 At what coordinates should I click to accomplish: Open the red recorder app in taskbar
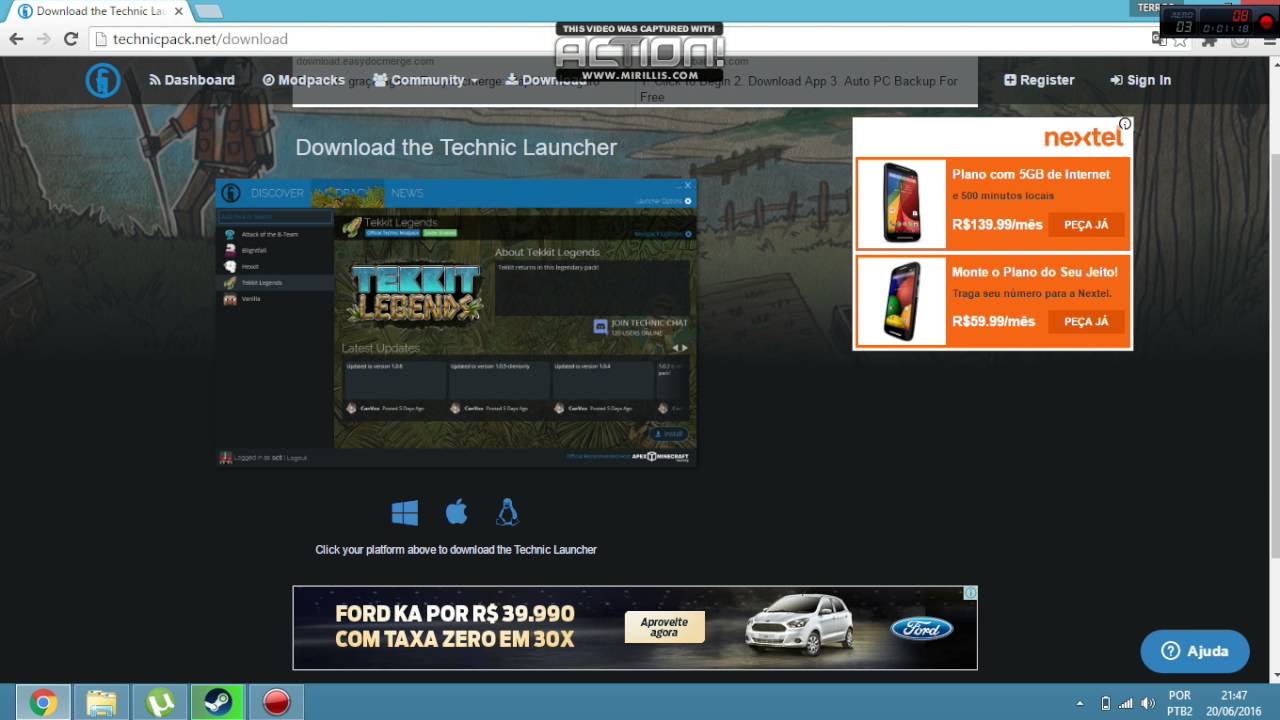[x=276, y=703]
